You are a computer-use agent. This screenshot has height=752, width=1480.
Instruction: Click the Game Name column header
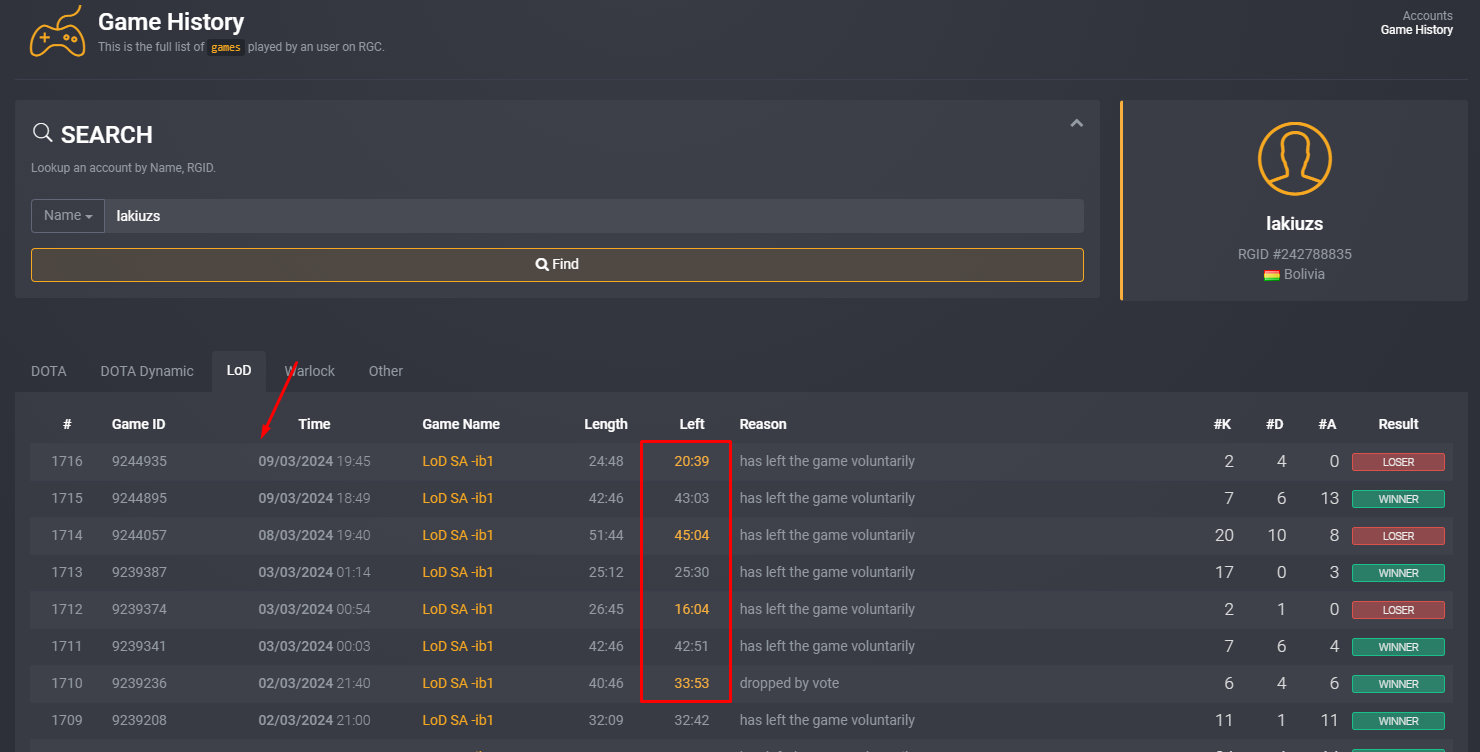point(461,424)
